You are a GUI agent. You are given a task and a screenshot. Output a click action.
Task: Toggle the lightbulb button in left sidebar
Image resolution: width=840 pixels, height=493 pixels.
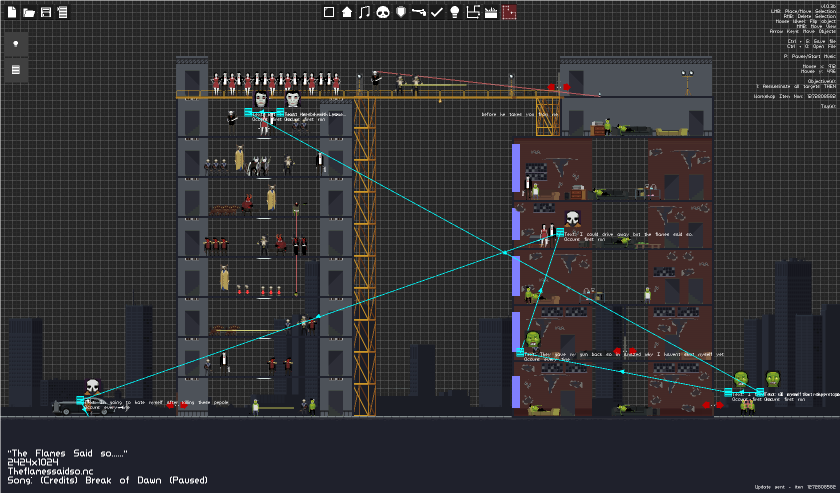[x=16, y=44]
